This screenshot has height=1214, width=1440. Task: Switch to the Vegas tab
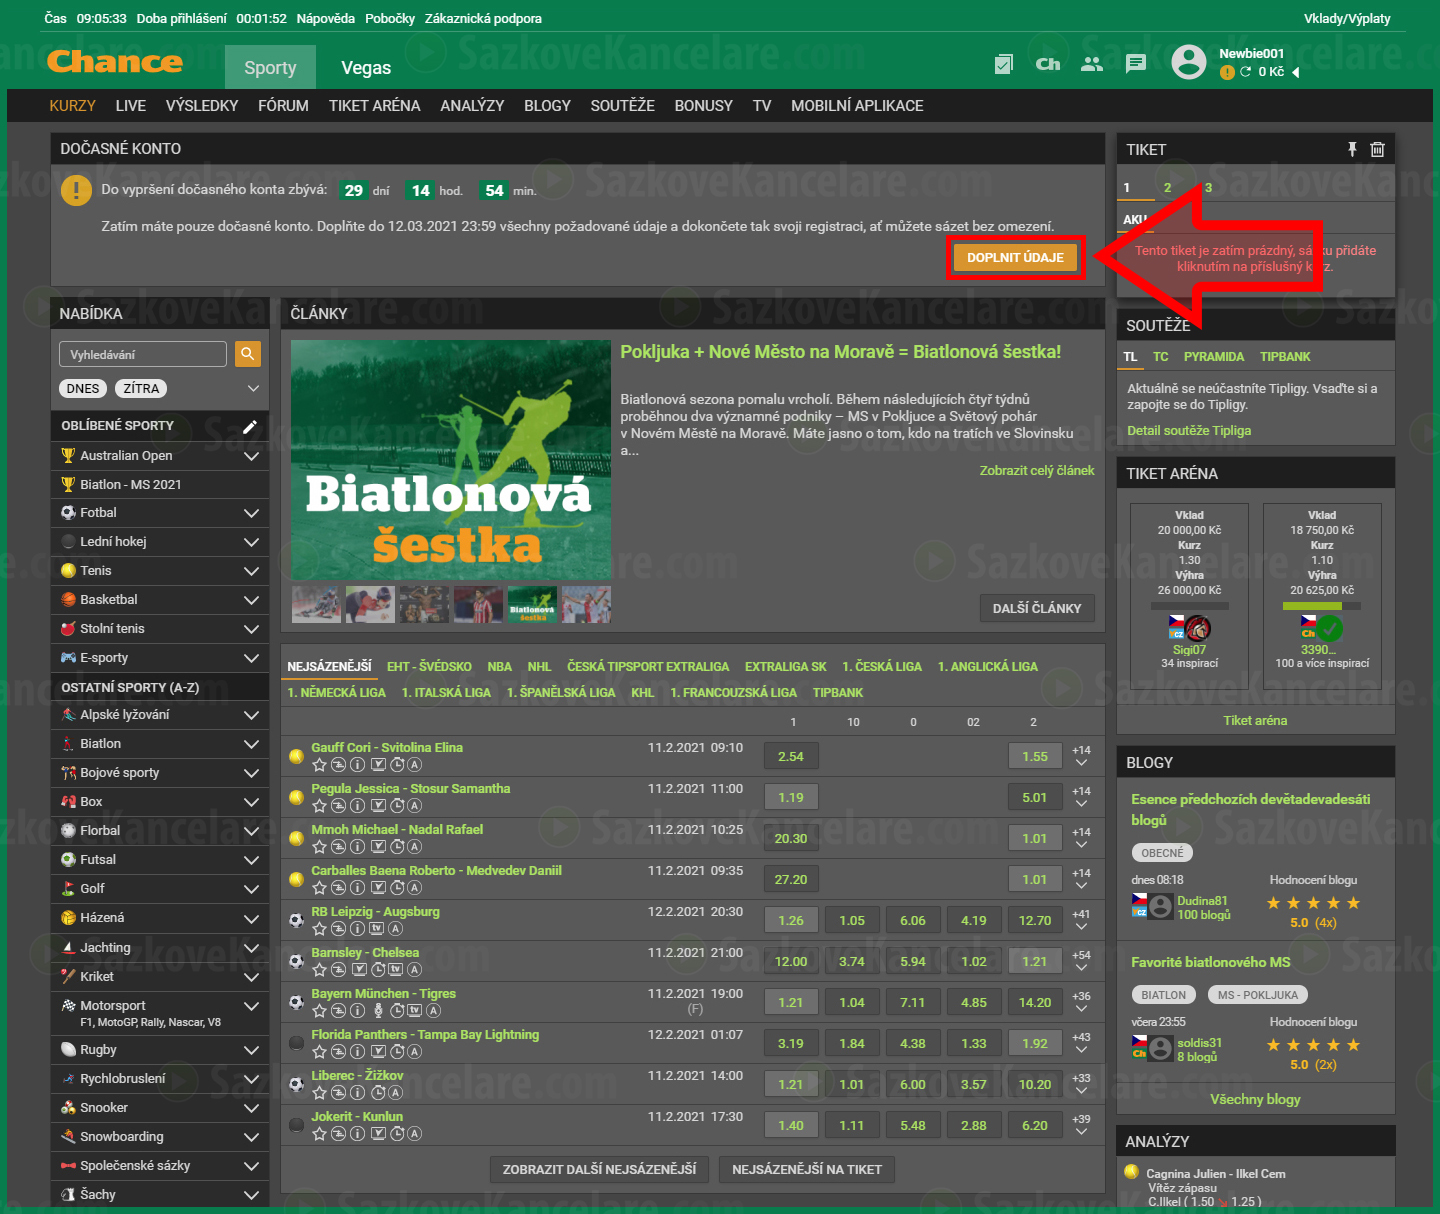(366, 68)
